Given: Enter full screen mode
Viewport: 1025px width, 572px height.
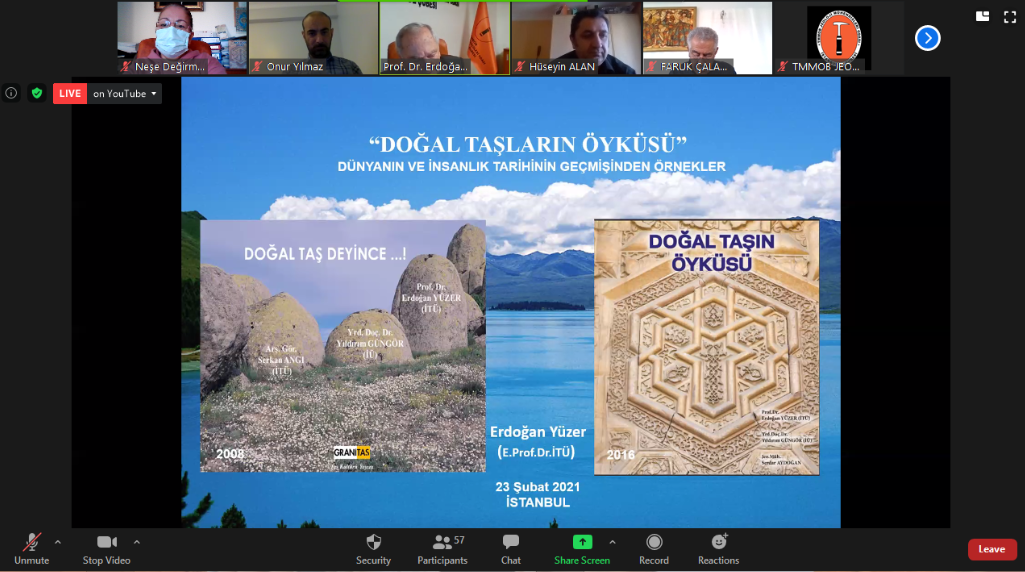Looking at the screenshot, I should tap(1010, 17).
